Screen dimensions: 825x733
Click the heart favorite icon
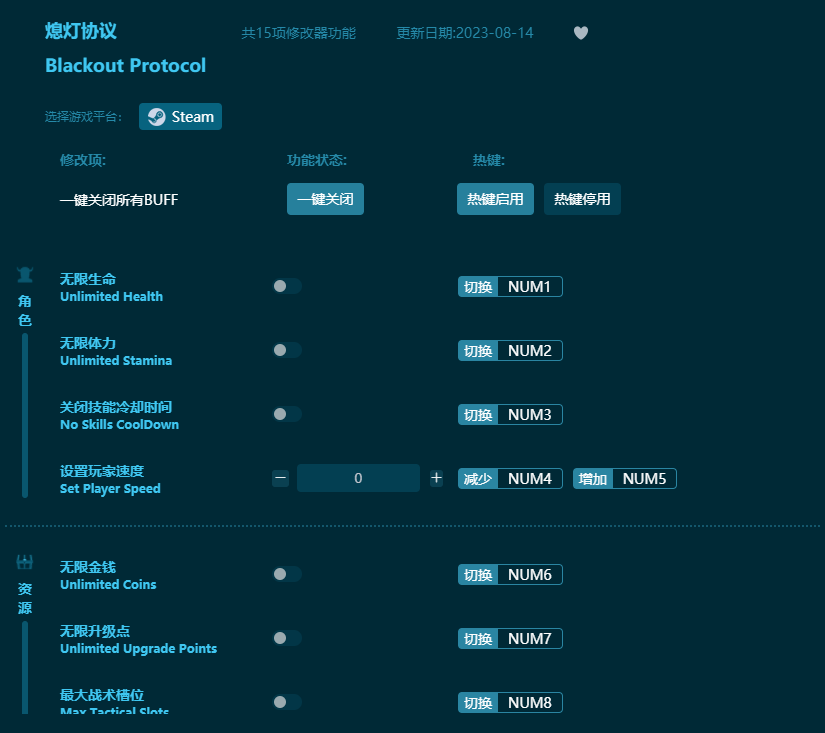pos(581,33)
